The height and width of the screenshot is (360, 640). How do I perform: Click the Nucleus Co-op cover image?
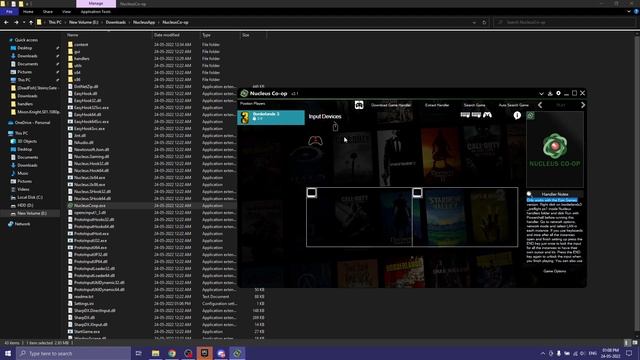[x=555, y=149]
